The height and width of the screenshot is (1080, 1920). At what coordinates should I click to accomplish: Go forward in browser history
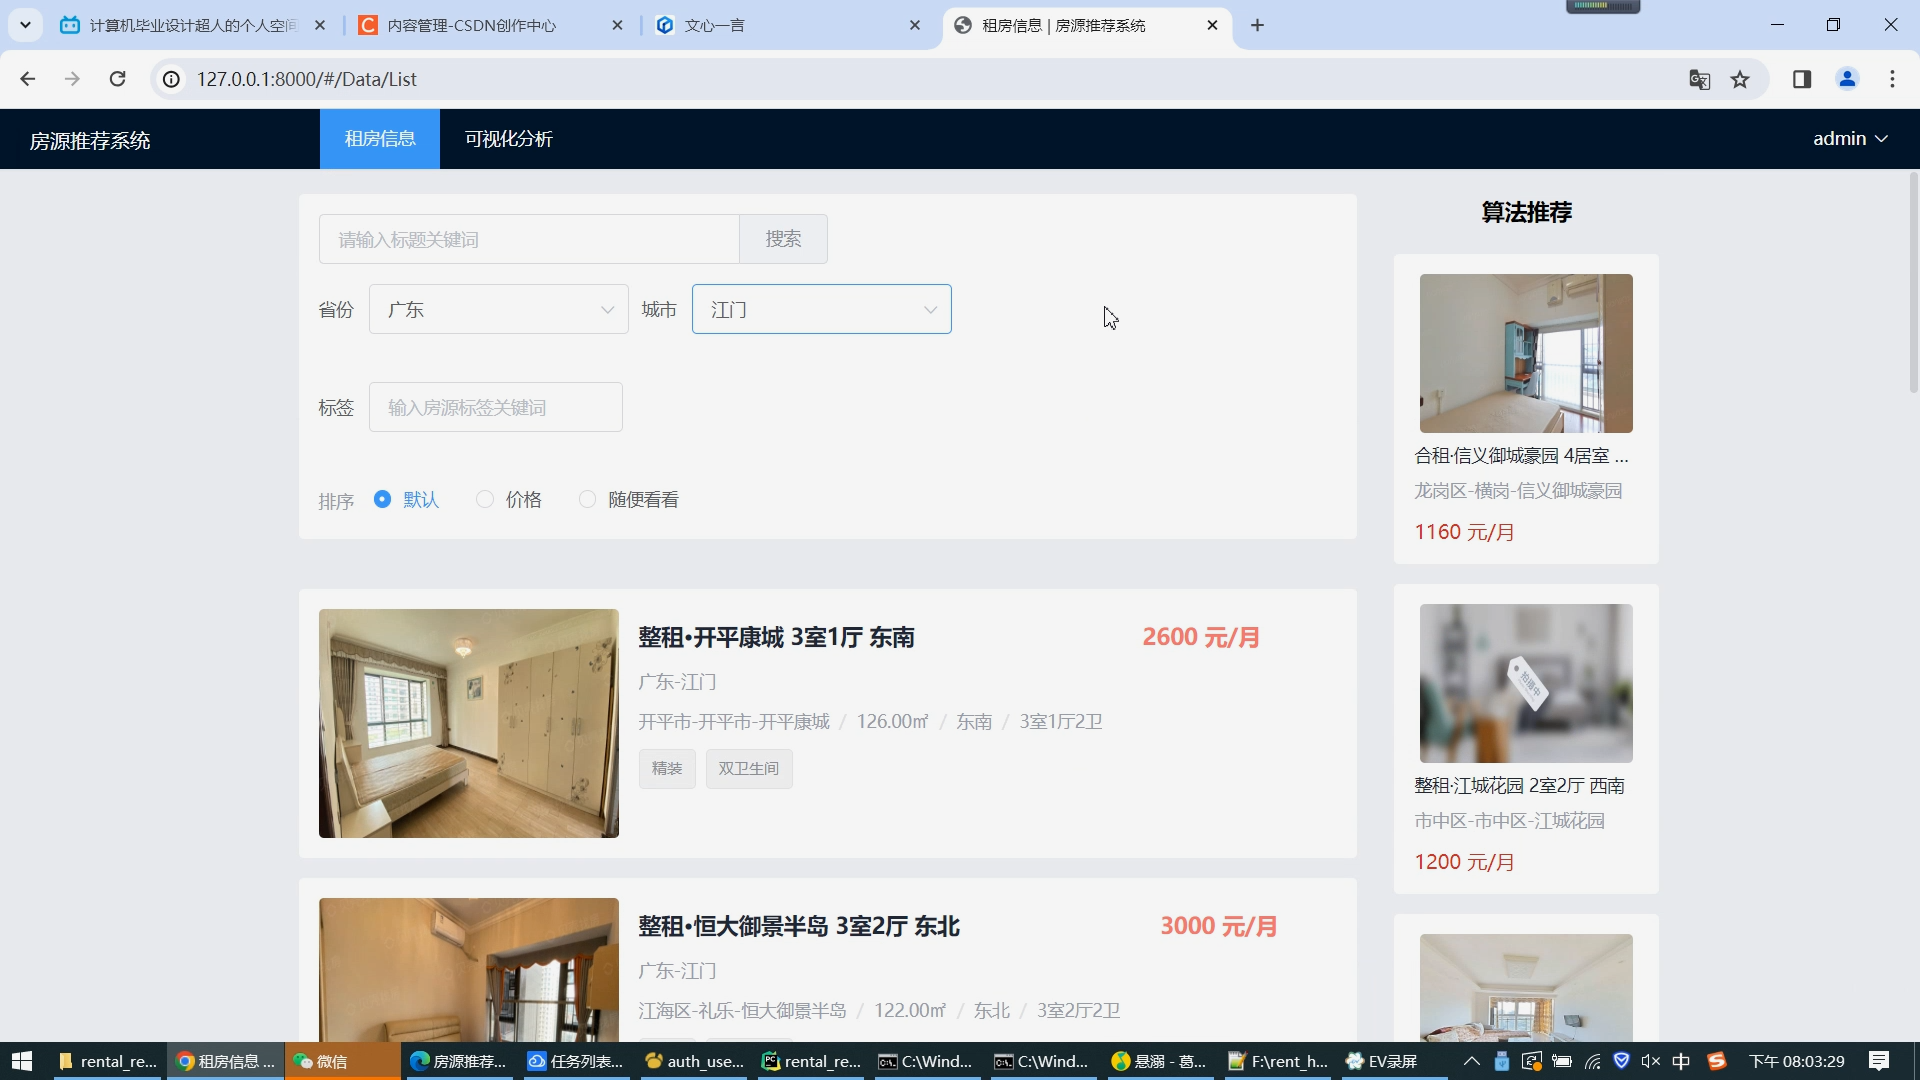(x=72, y=79)
